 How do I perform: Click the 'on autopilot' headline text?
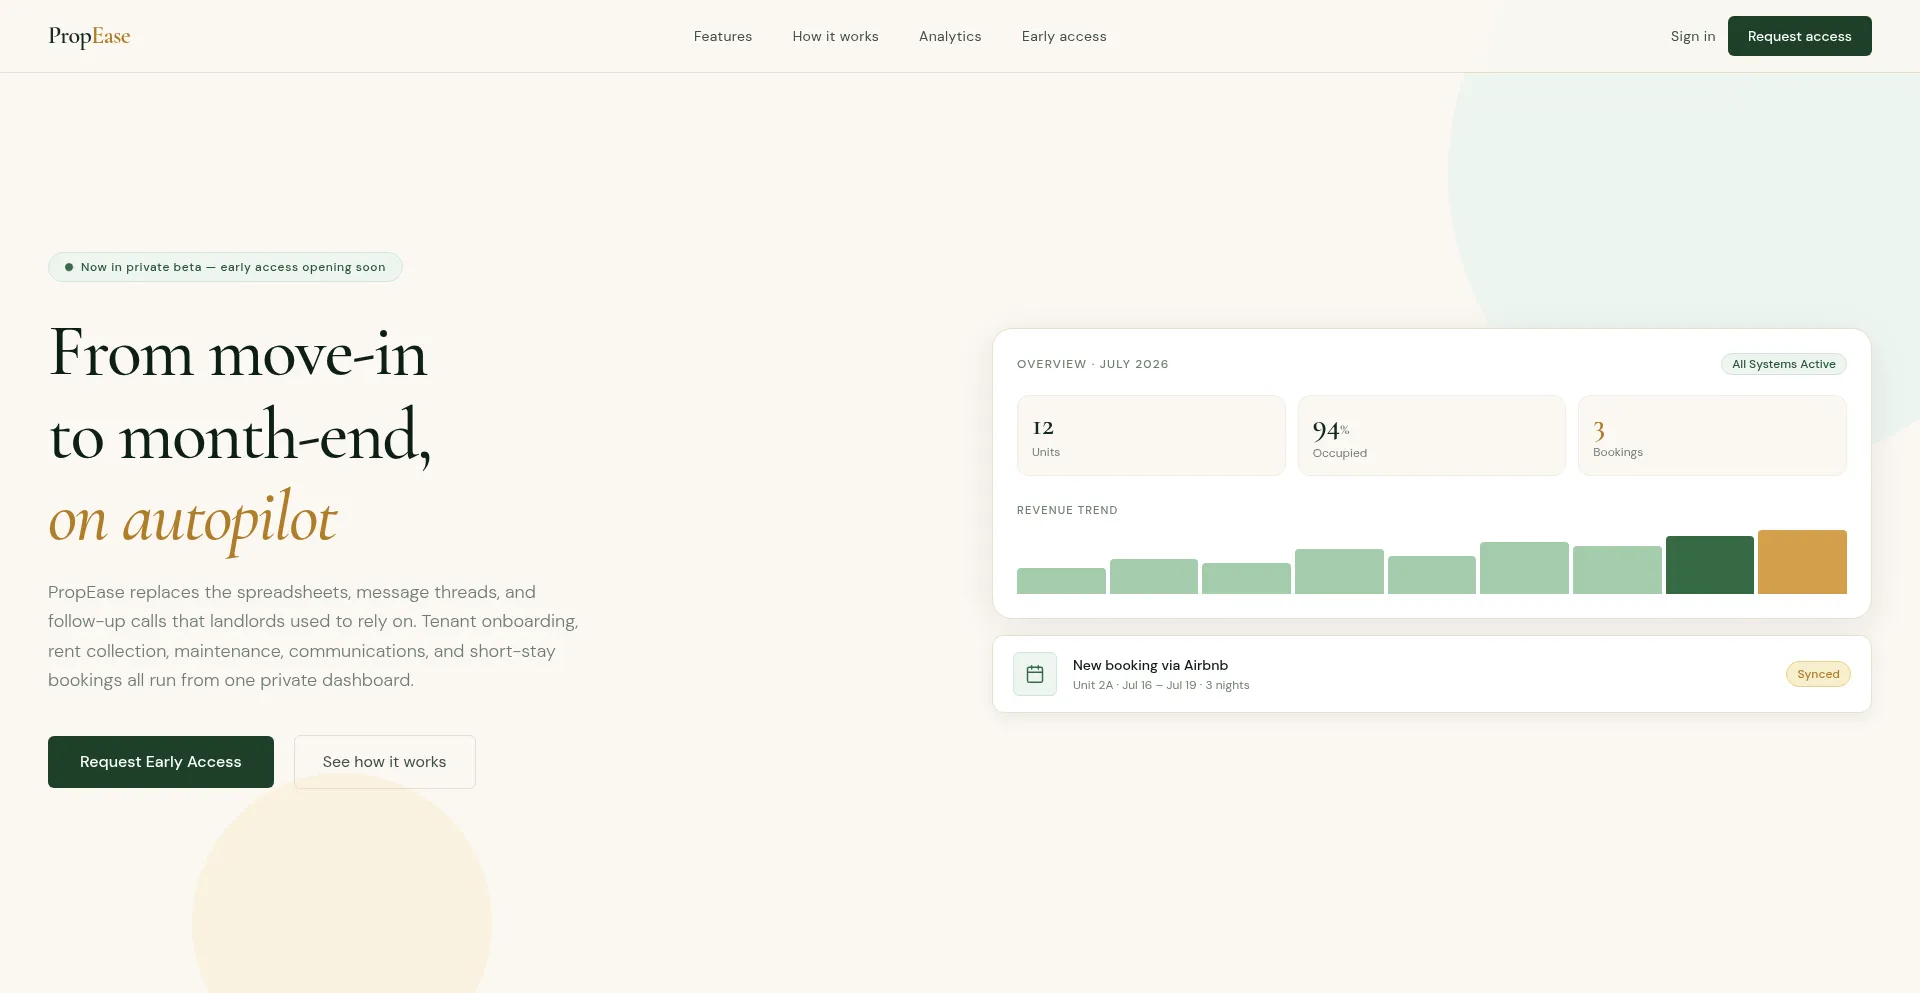coord(193,520)
